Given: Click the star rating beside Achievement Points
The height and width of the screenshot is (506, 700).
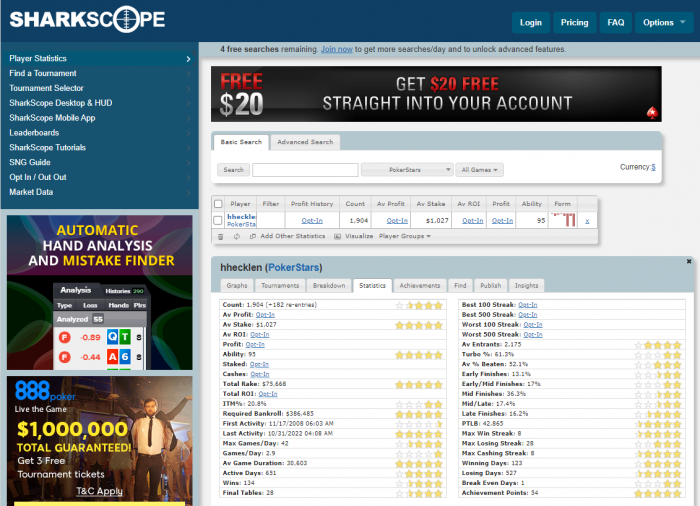Looking at the screenshot, I should coord(658,493).
